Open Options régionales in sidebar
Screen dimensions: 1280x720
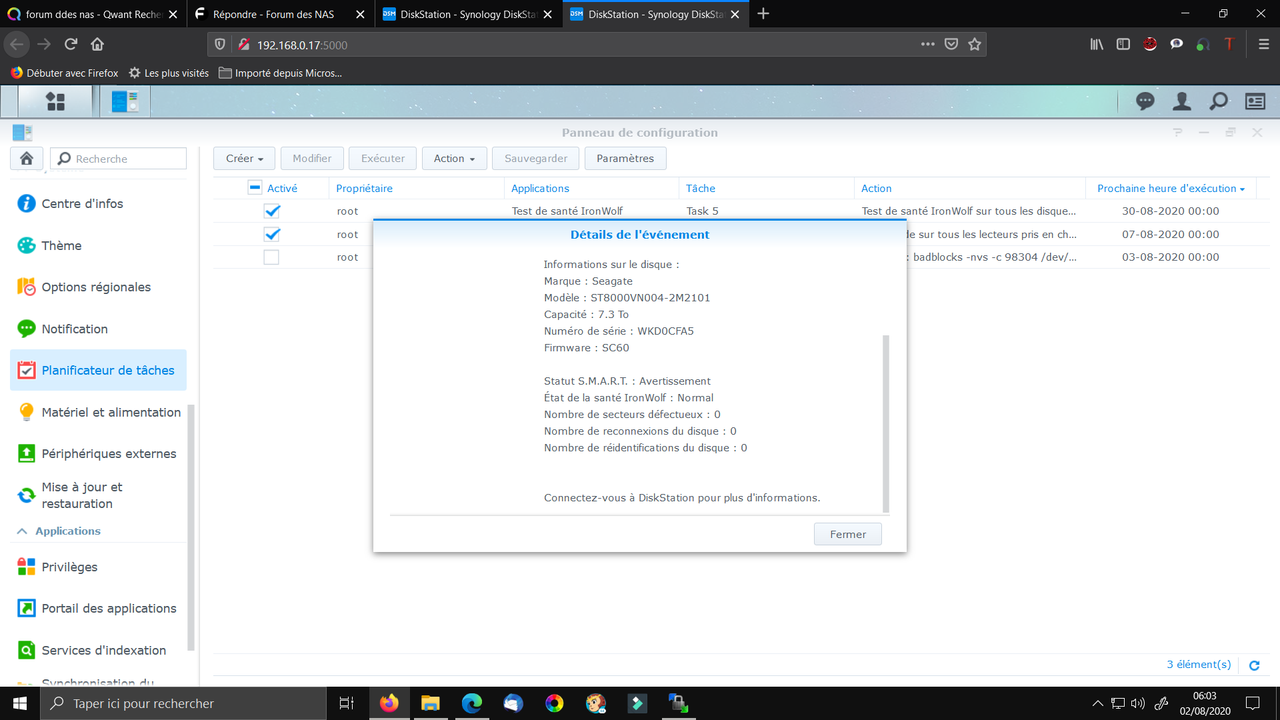98,287
